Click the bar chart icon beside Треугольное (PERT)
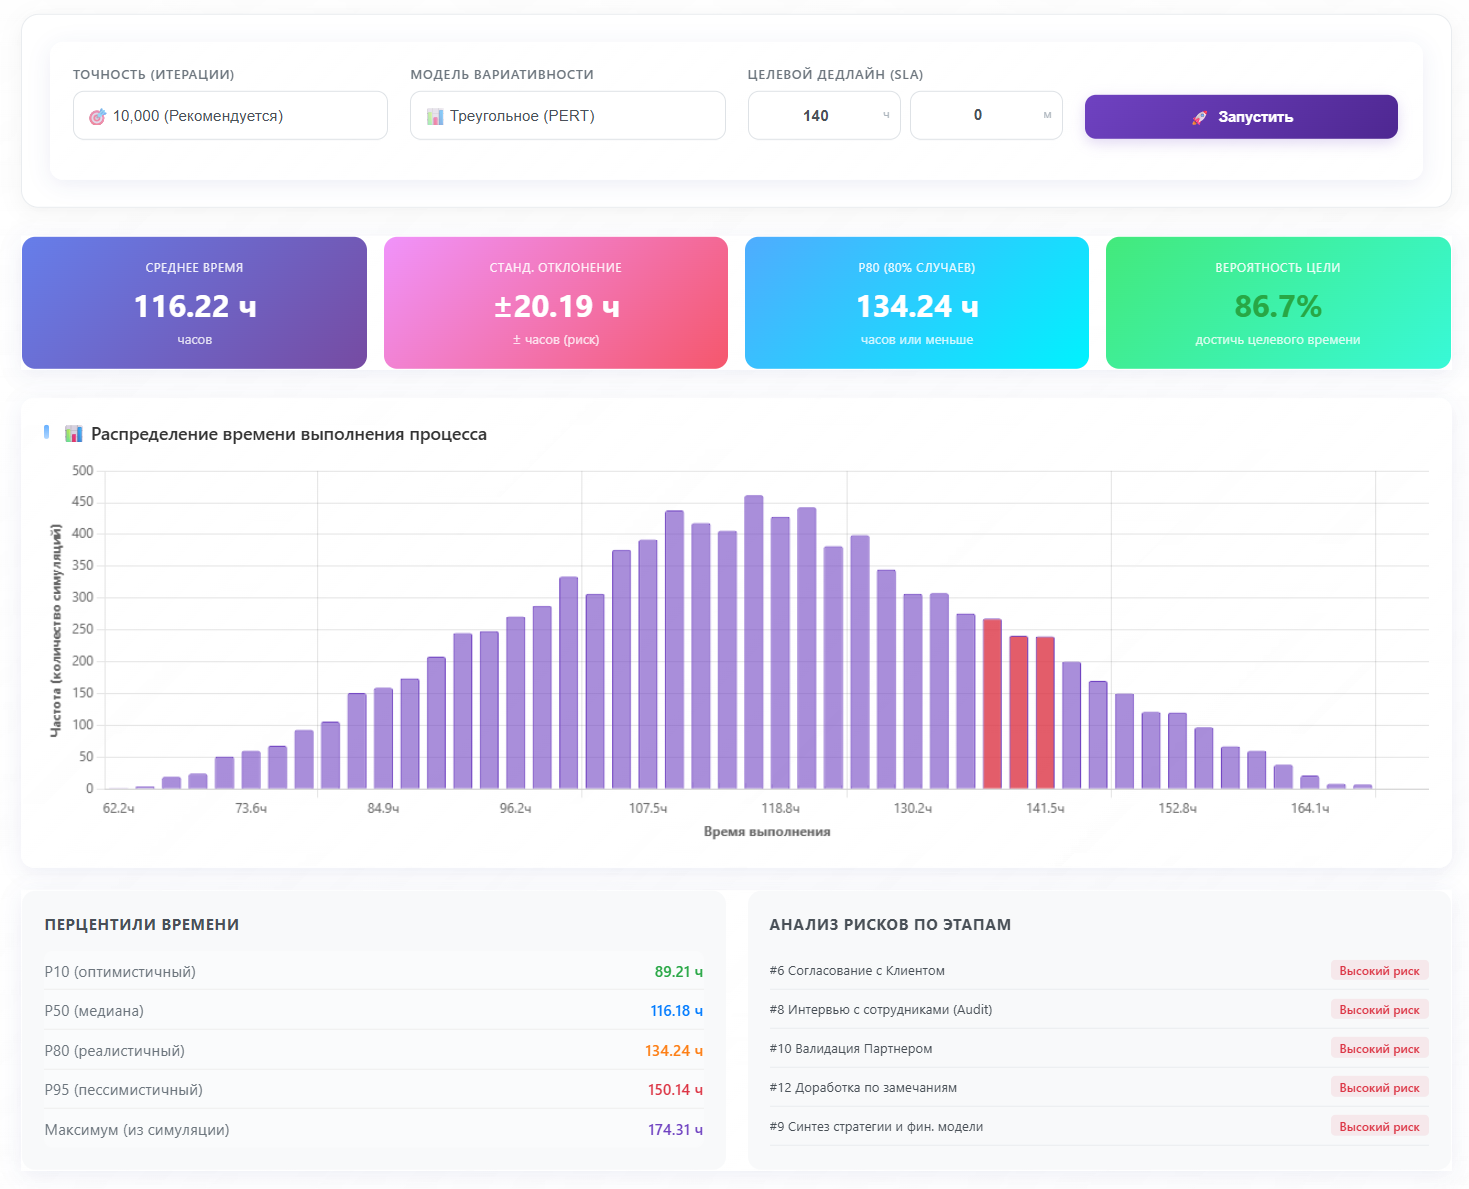The image size is (1469, 1189). tap(434, 115)
